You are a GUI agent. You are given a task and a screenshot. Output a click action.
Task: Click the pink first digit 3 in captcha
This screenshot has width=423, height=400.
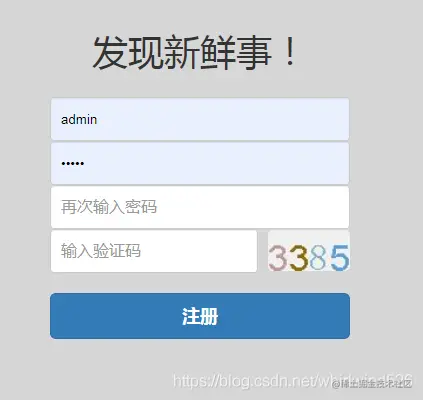click(x=277, y=258)
